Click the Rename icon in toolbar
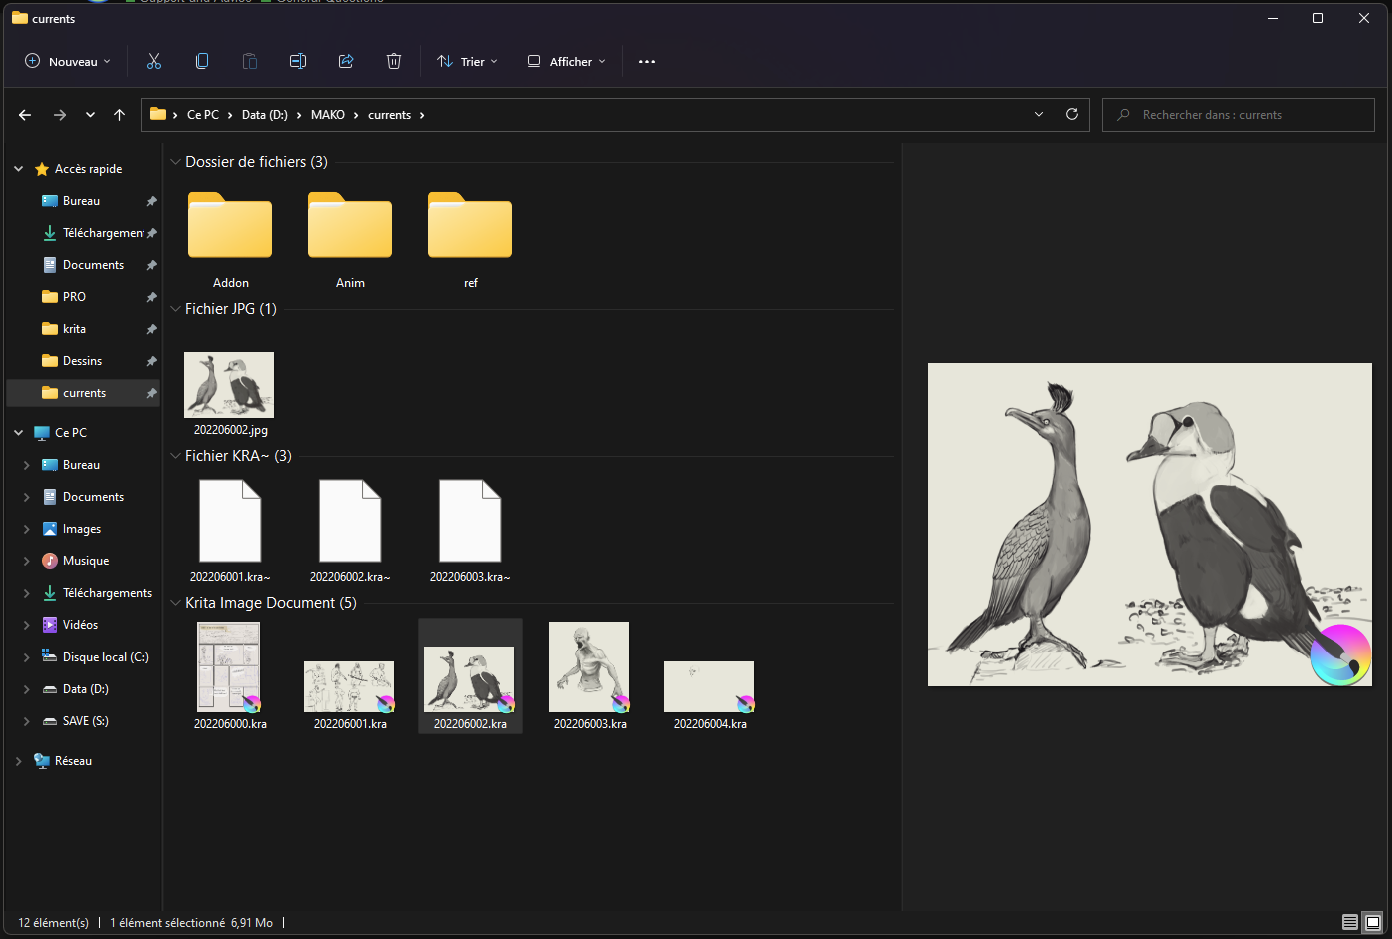The image size is (1392, 939). coord(298,62)
